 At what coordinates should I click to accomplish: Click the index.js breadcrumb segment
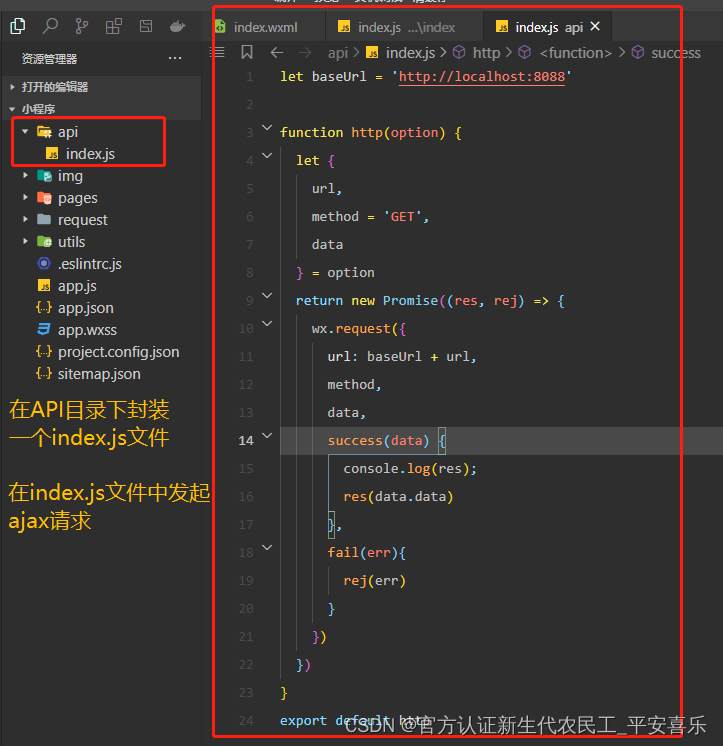pos(410,53)
